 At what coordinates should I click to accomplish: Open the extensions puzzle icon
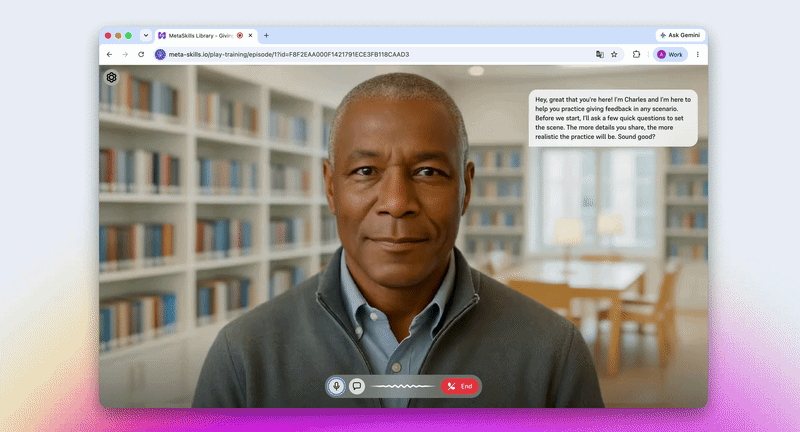636,55
